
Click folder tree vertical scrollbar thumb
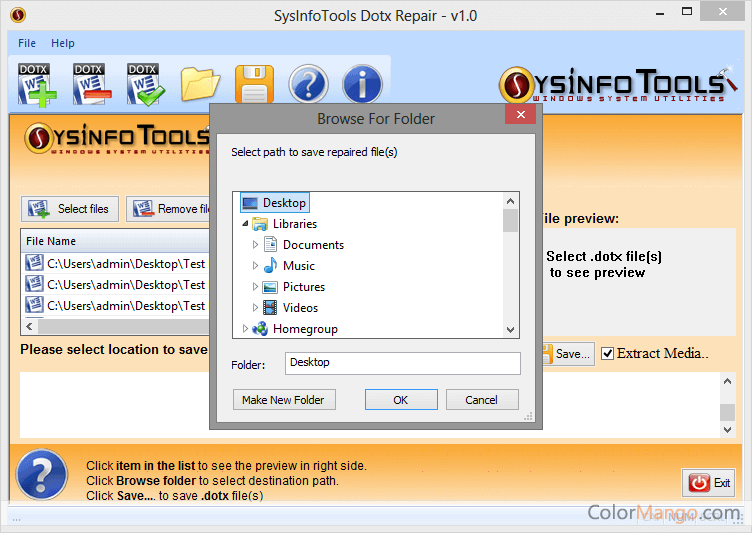coord(510,220)
